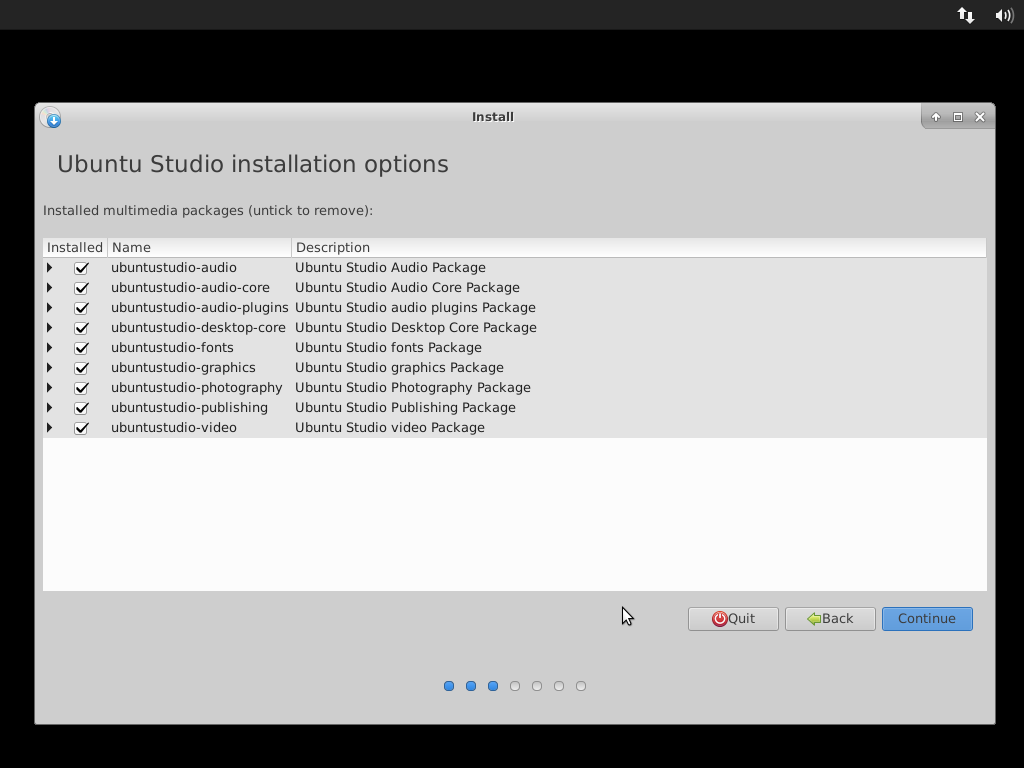1024x768 pixels.
Task: Select the ubuntustudio-audio name text
Action: (174, 268)
